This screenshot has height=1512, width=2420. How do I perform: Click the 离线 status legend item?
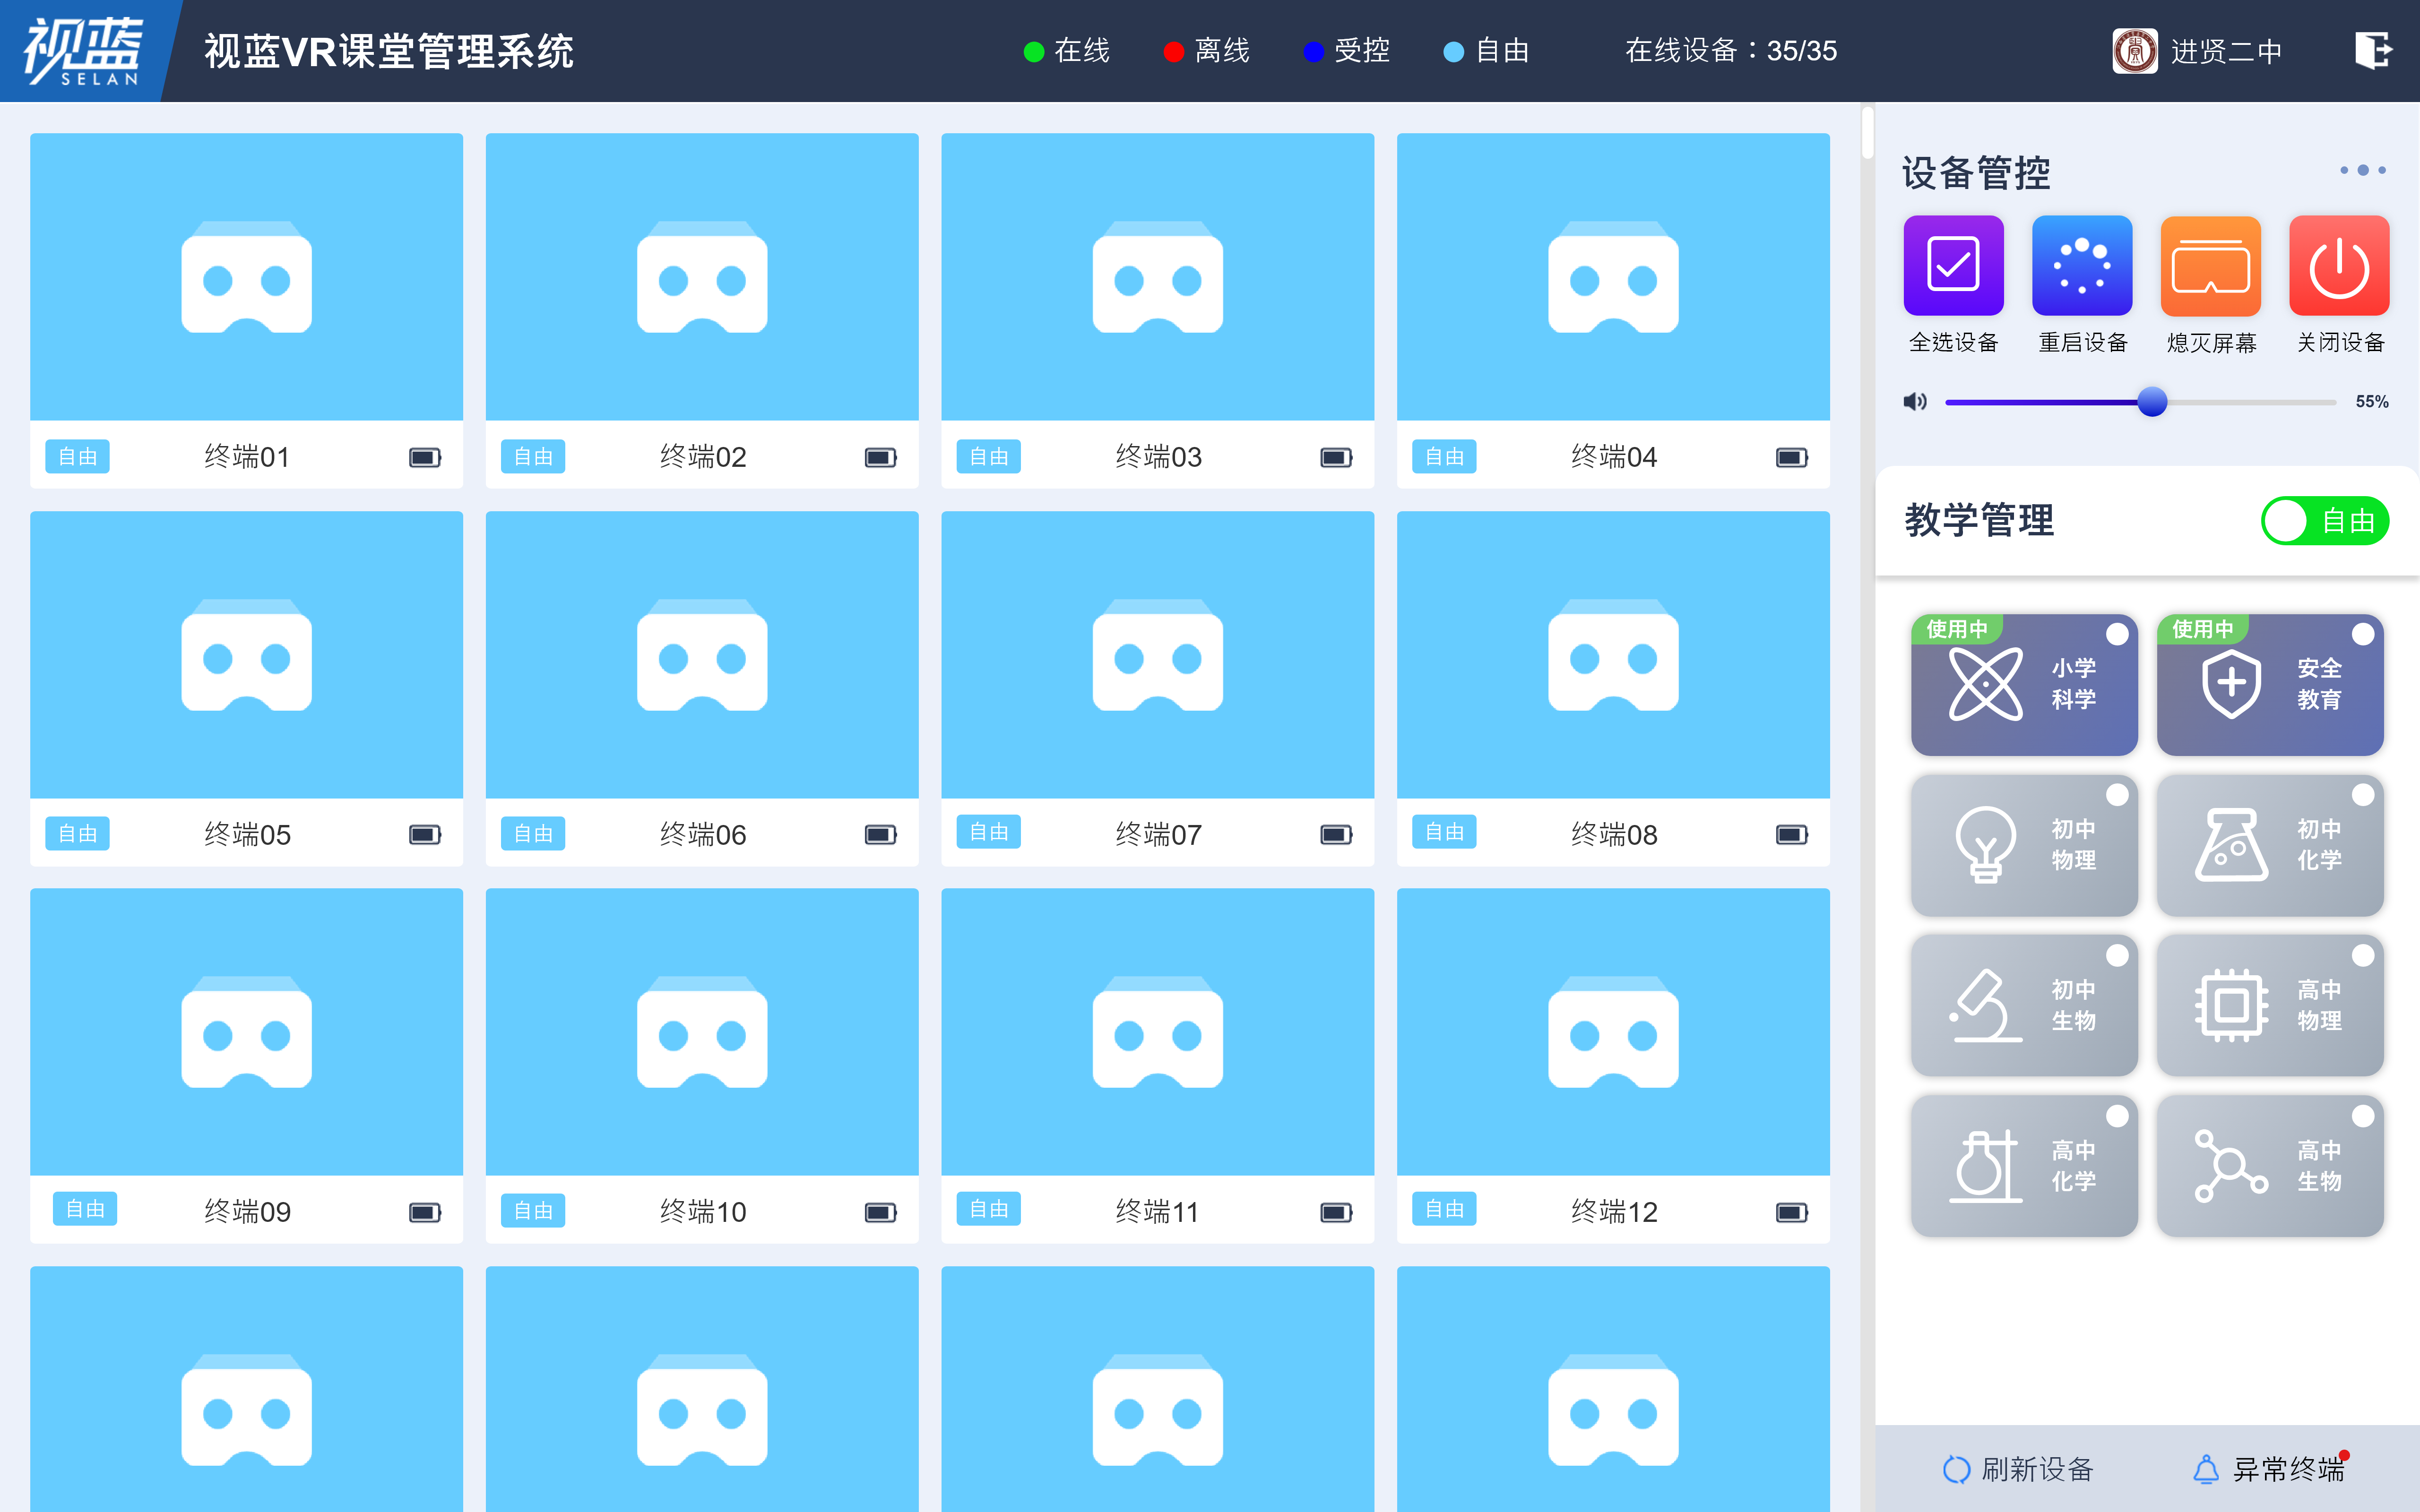[x=1207, y=51]
